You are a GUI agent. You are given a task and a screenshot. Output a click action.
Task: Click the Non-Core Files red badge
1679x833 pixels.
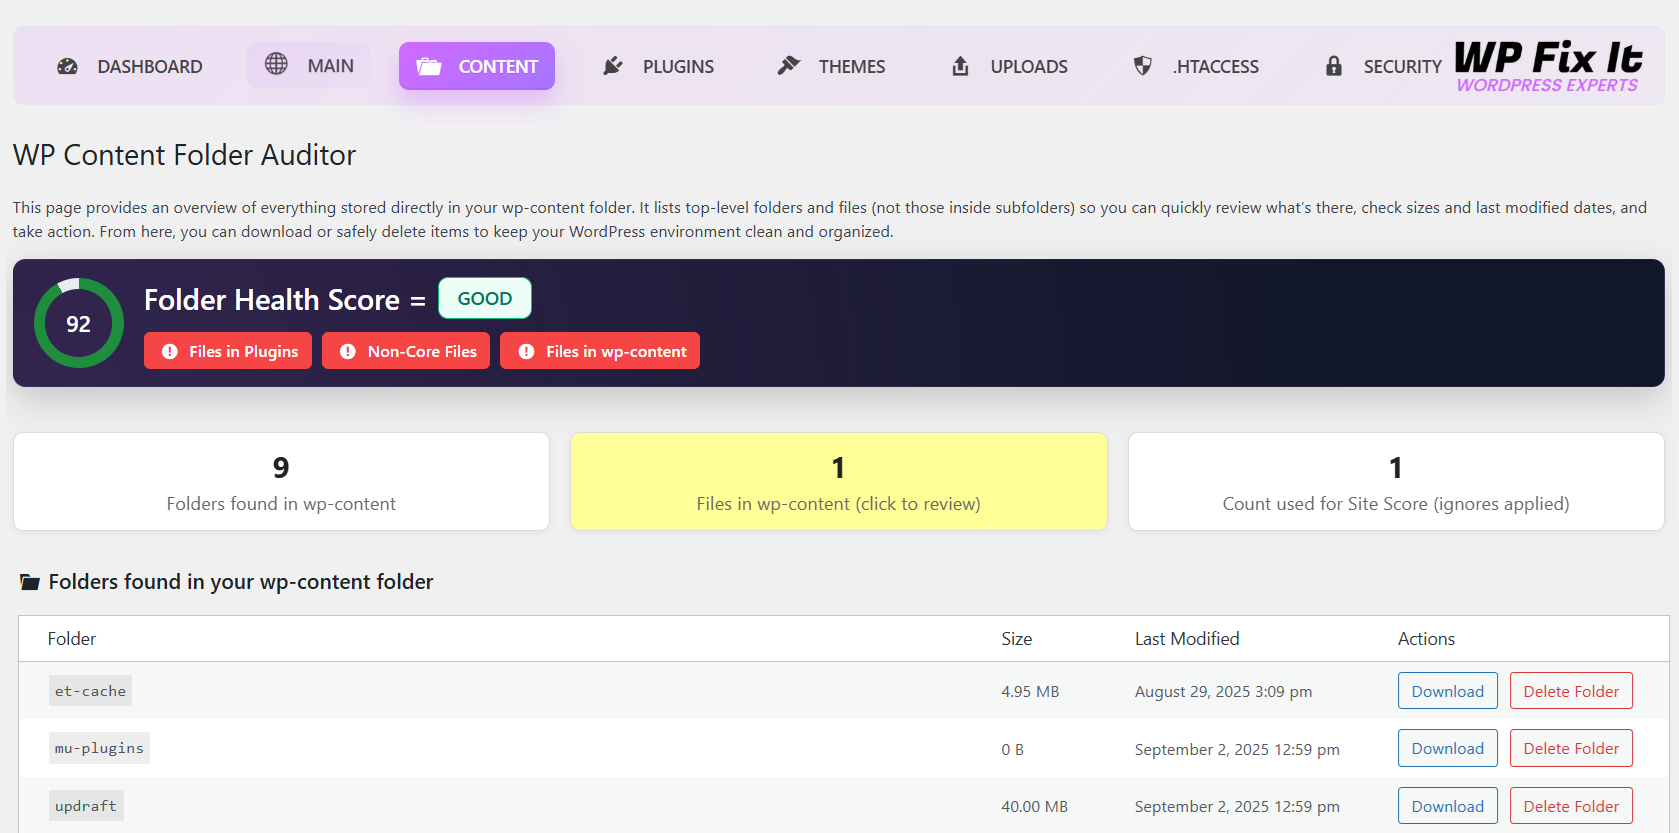[x=406, y=351]
